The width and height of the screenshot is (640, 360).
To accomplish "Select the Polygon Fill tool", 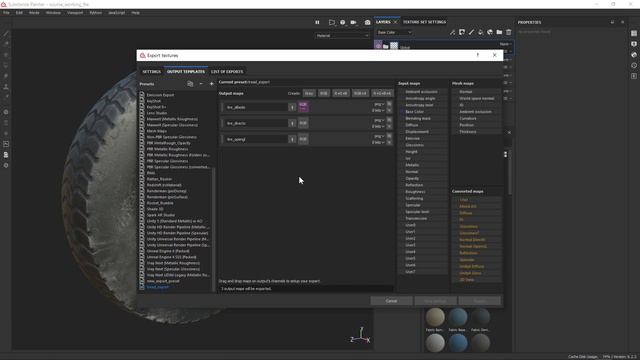I will pos(6,65).
